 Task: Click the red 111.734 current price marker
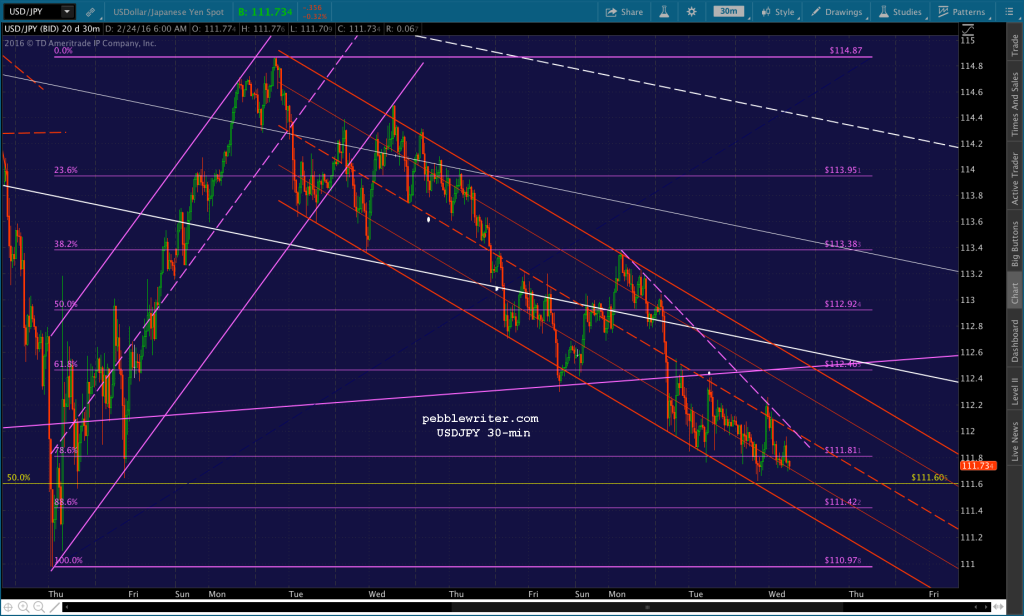pos(978,466)
